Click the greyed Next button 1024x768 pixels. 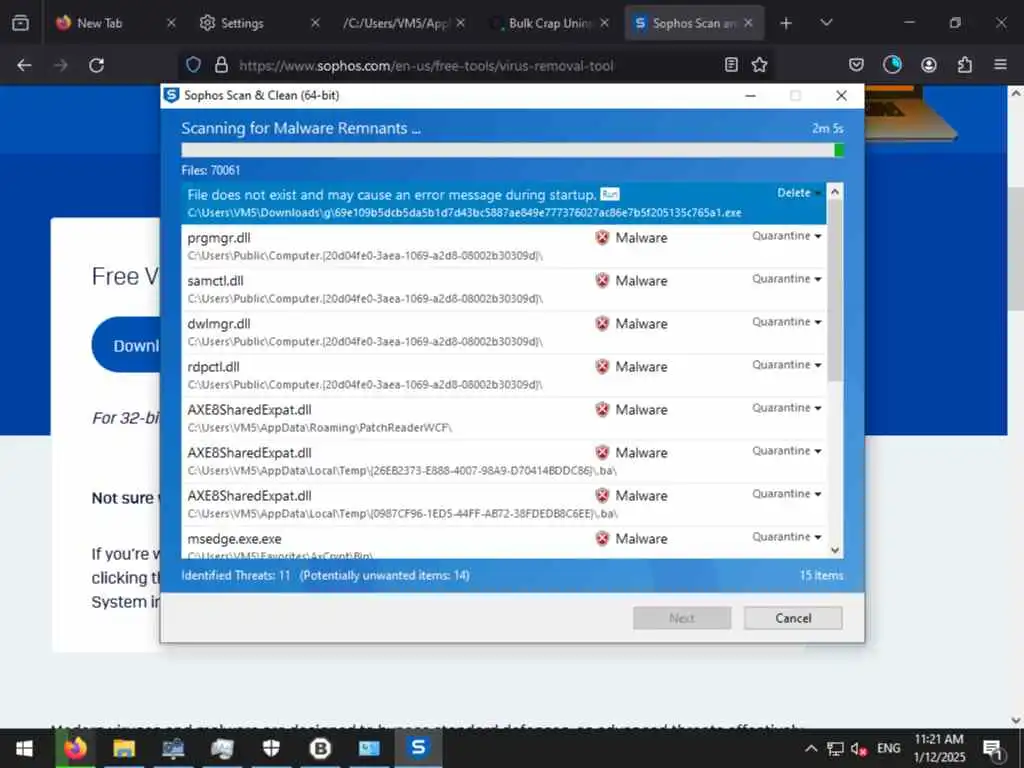[682, 618]
